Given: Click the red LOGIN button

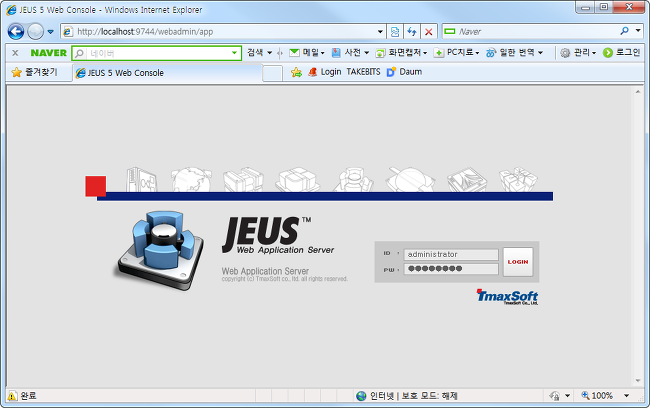Looking at the screenshot, I should tap(518, 262).
